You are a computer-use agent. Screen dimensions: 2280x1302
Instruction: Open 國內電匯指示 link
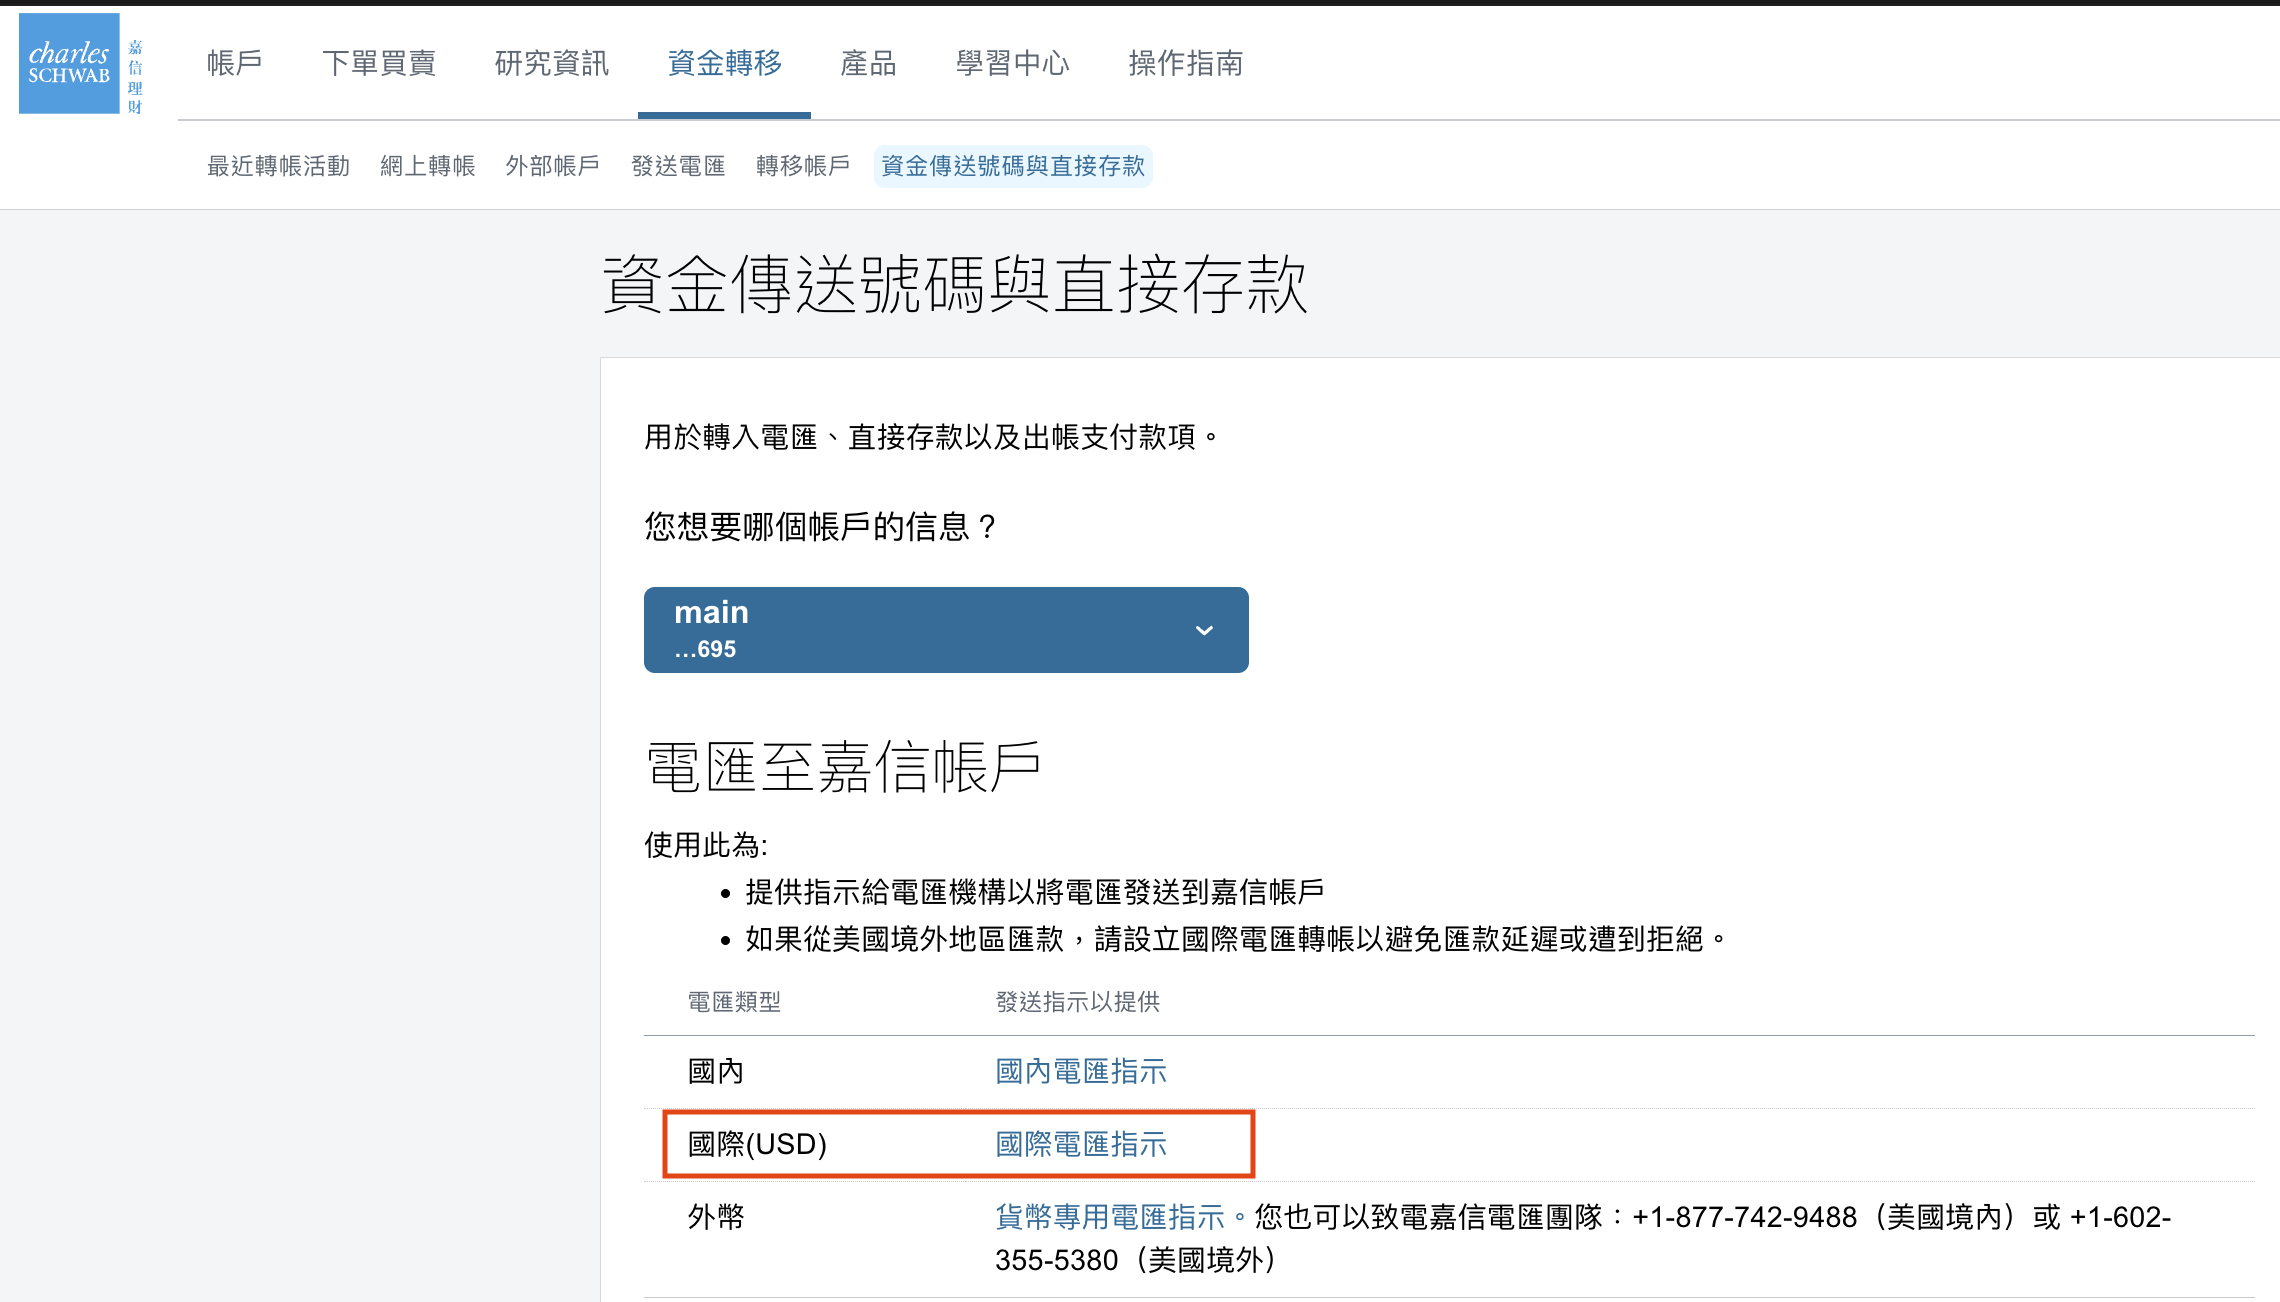1081,1071
